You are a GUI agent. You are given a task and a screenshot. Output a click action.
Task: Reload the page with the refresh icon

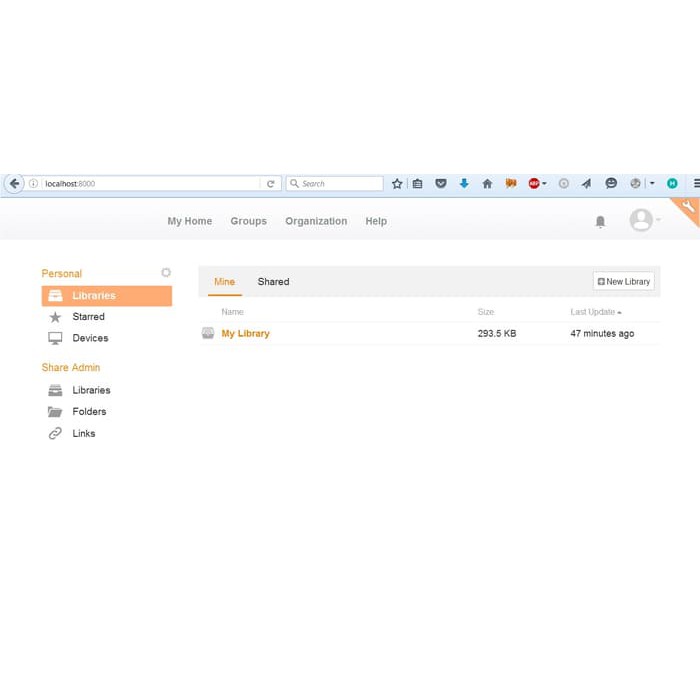pos(270,183)
